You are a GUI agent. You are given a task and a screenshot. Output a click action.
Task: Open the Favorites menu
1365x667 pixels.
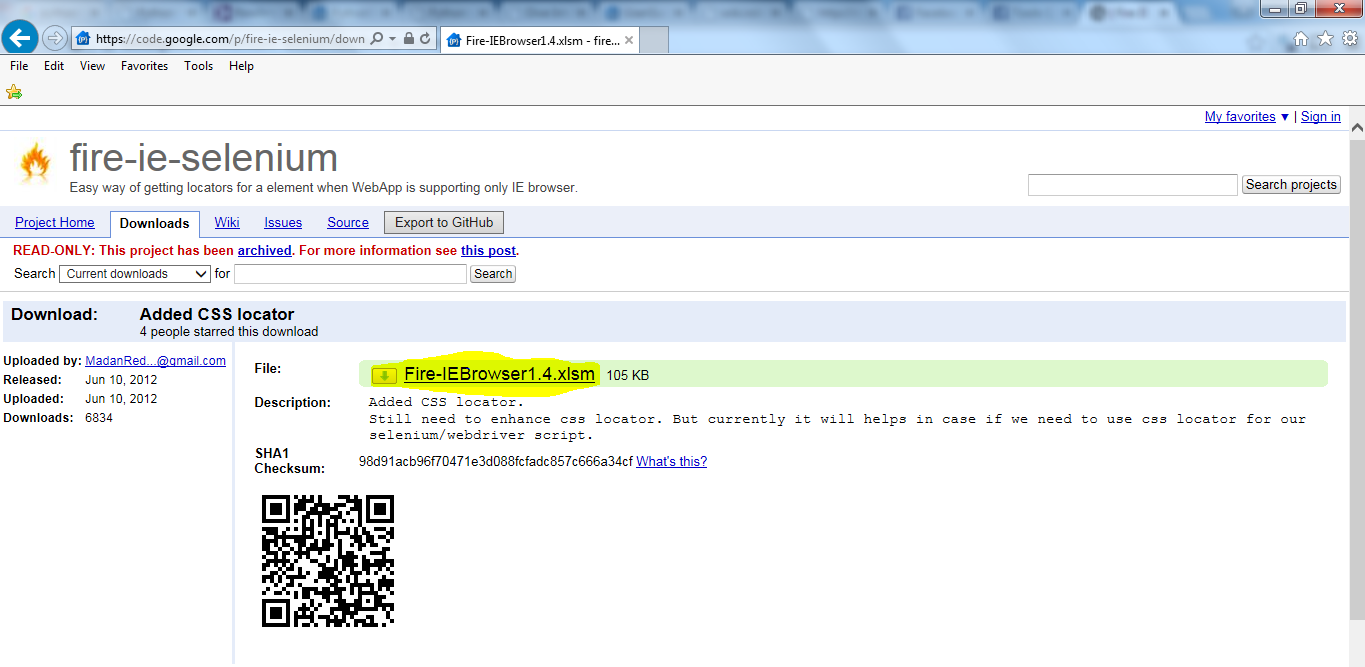tap(145, 66)
